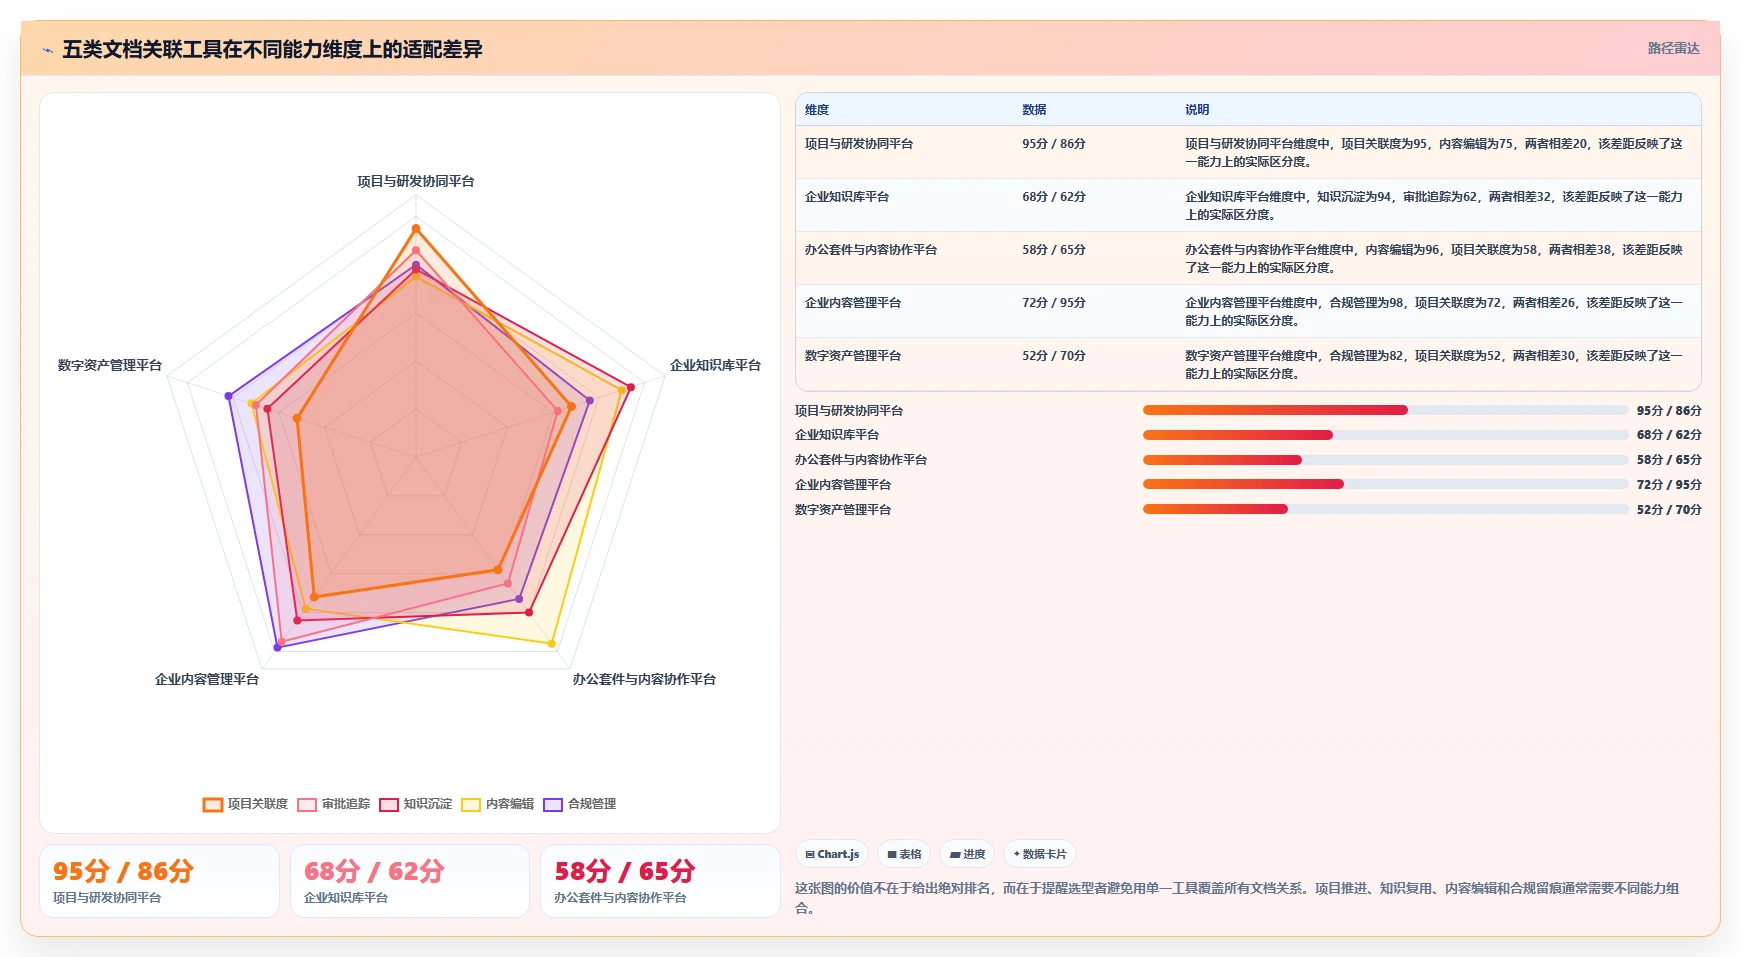This screenshot has height=957, width=1741.
Task: Click table cell 企业知识库平台
Action: (847, 197)
